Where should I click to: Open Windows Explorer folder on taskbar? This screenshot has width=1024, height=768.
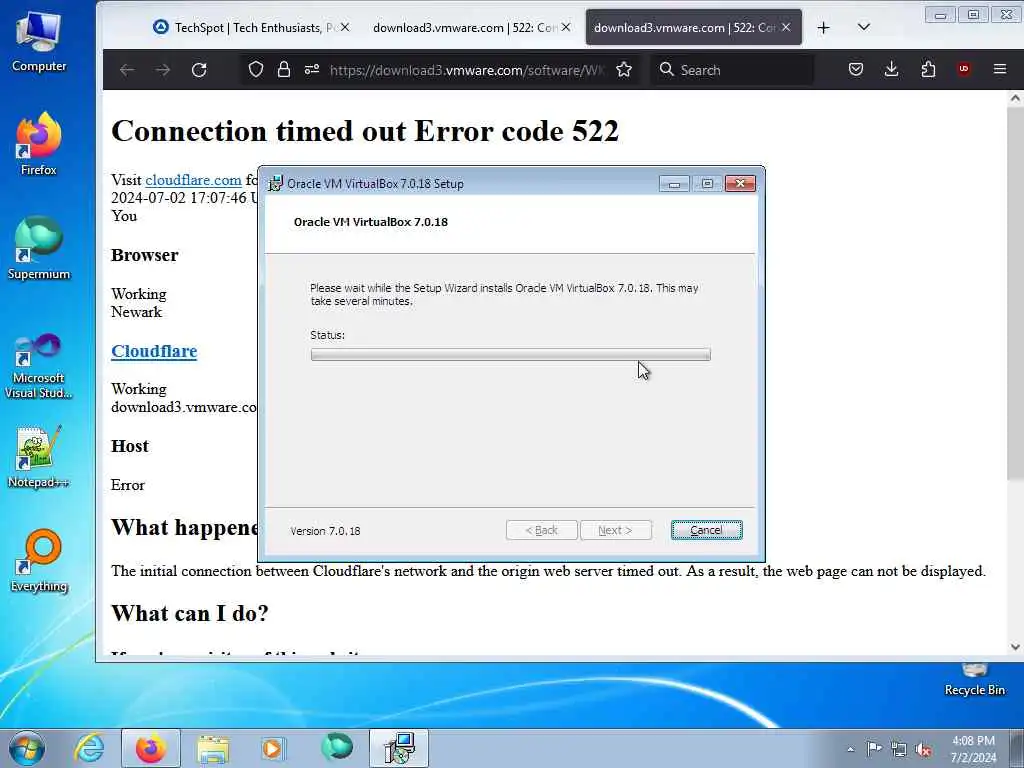[x=213, y=748]
